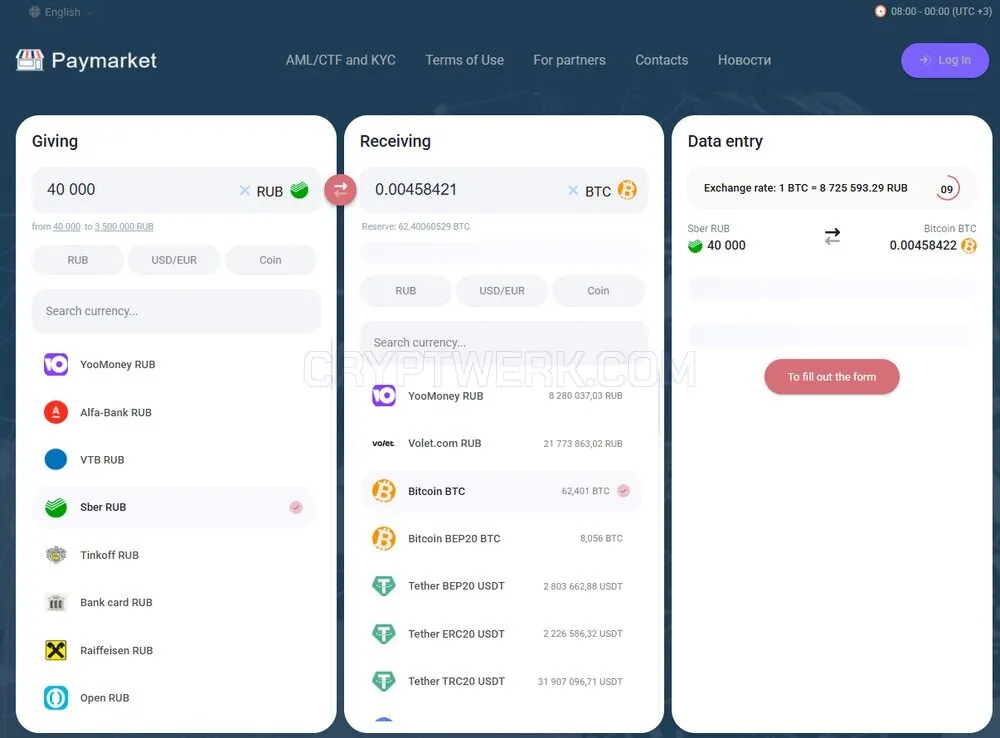Expand the English language dropdown
This screenshot has width=1000, height=738.
(62, 11)
